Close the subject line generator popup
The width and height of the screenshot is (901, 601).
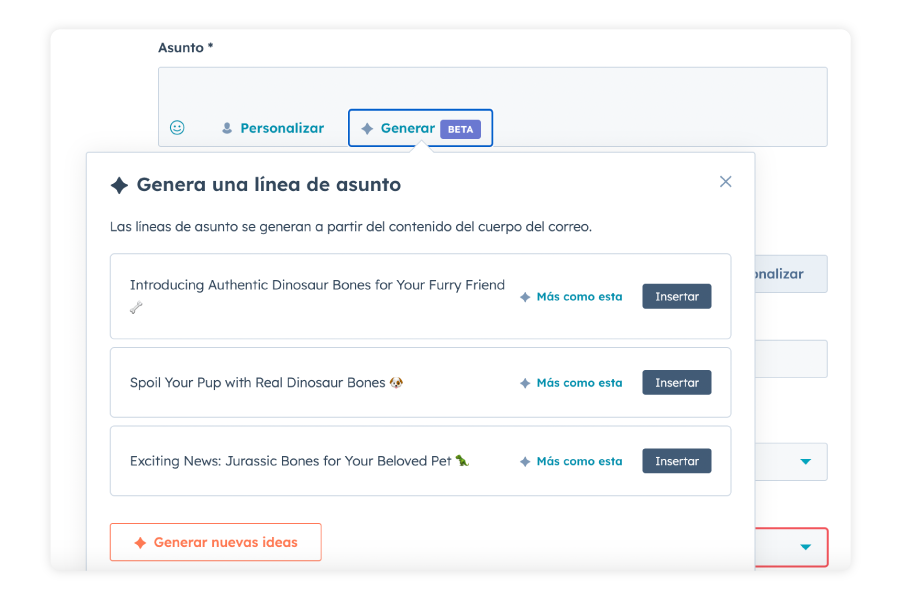pos(725,181)
